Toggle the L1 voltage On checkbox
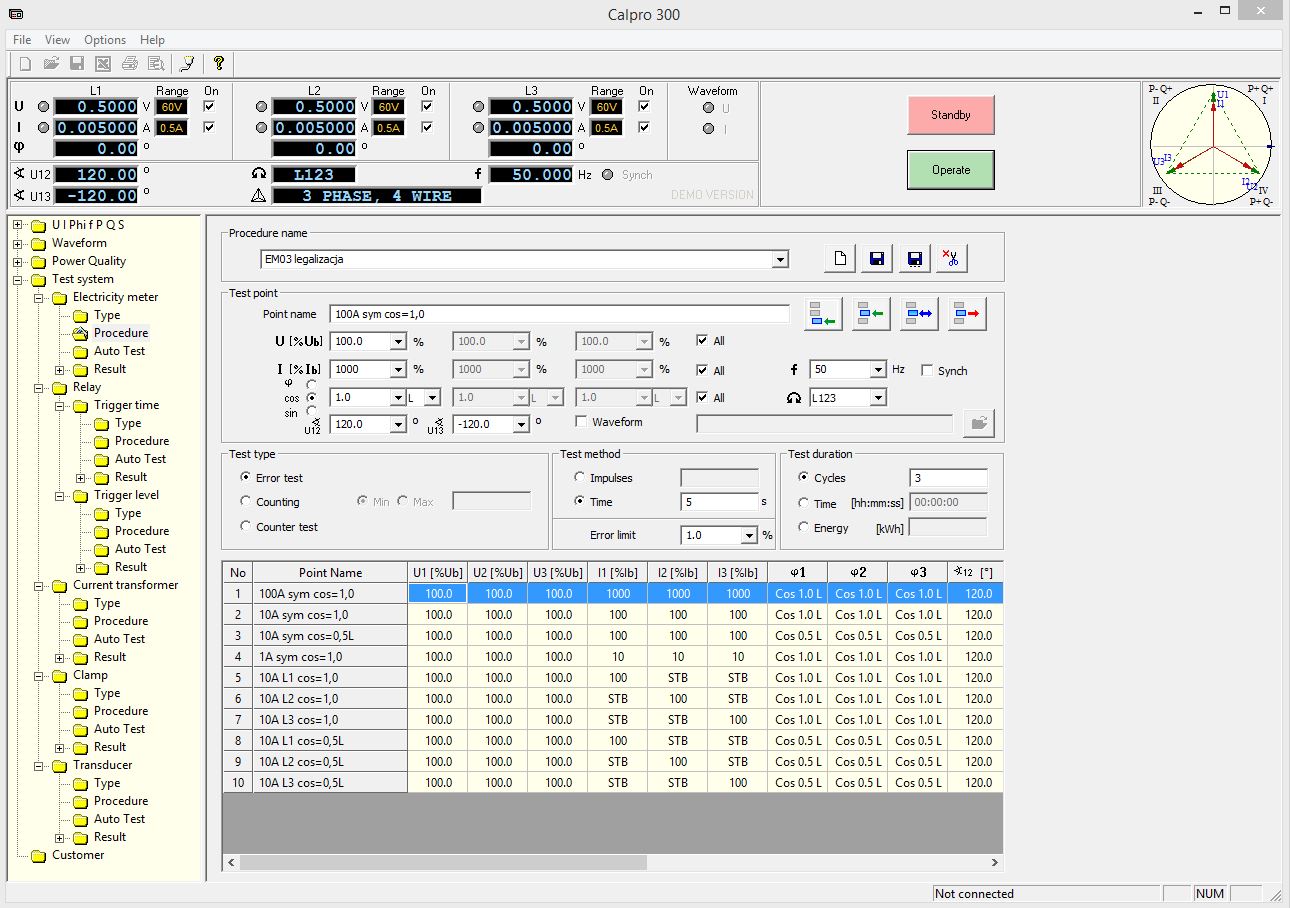 point(210,106)
